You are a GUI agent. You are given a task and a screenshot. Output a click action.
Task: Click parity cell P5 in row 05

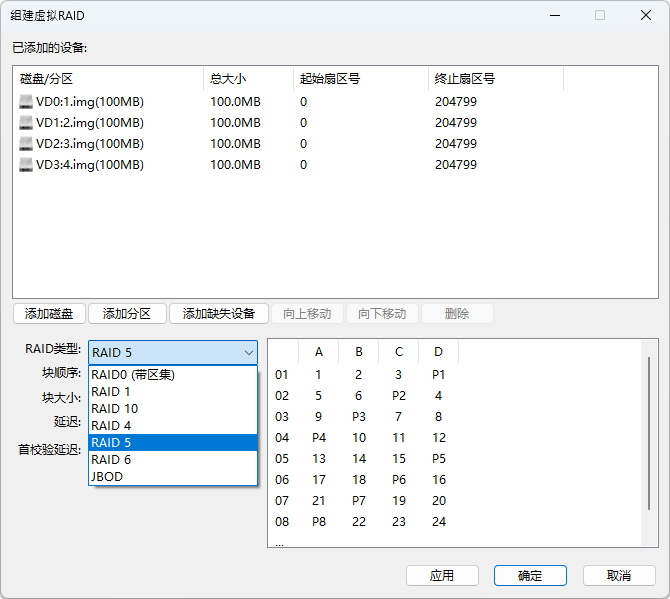439,458
